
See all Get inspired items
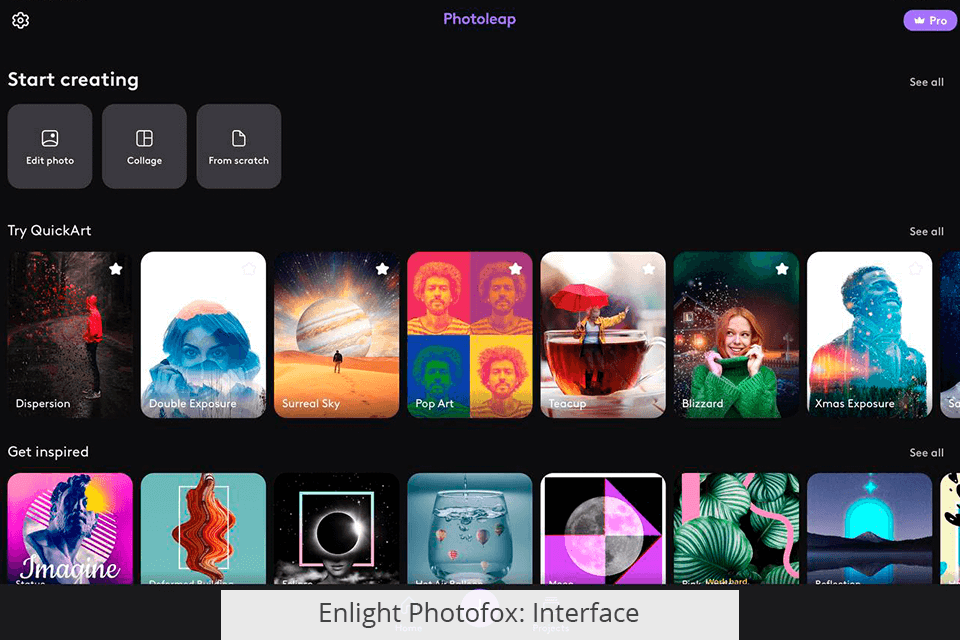pyautogui.click(x=926, y=453)
